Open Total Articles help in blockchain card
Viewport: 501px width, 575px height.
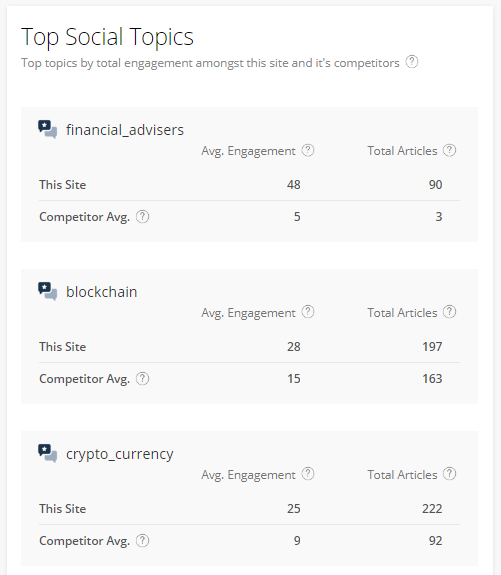449,312
